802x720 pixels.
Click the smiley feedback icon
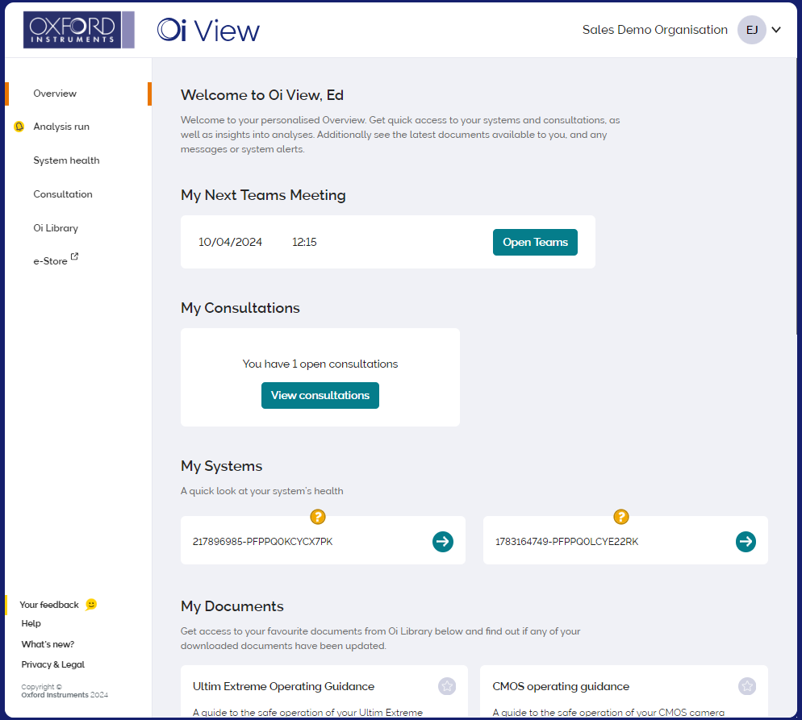(x=92, y=604)
